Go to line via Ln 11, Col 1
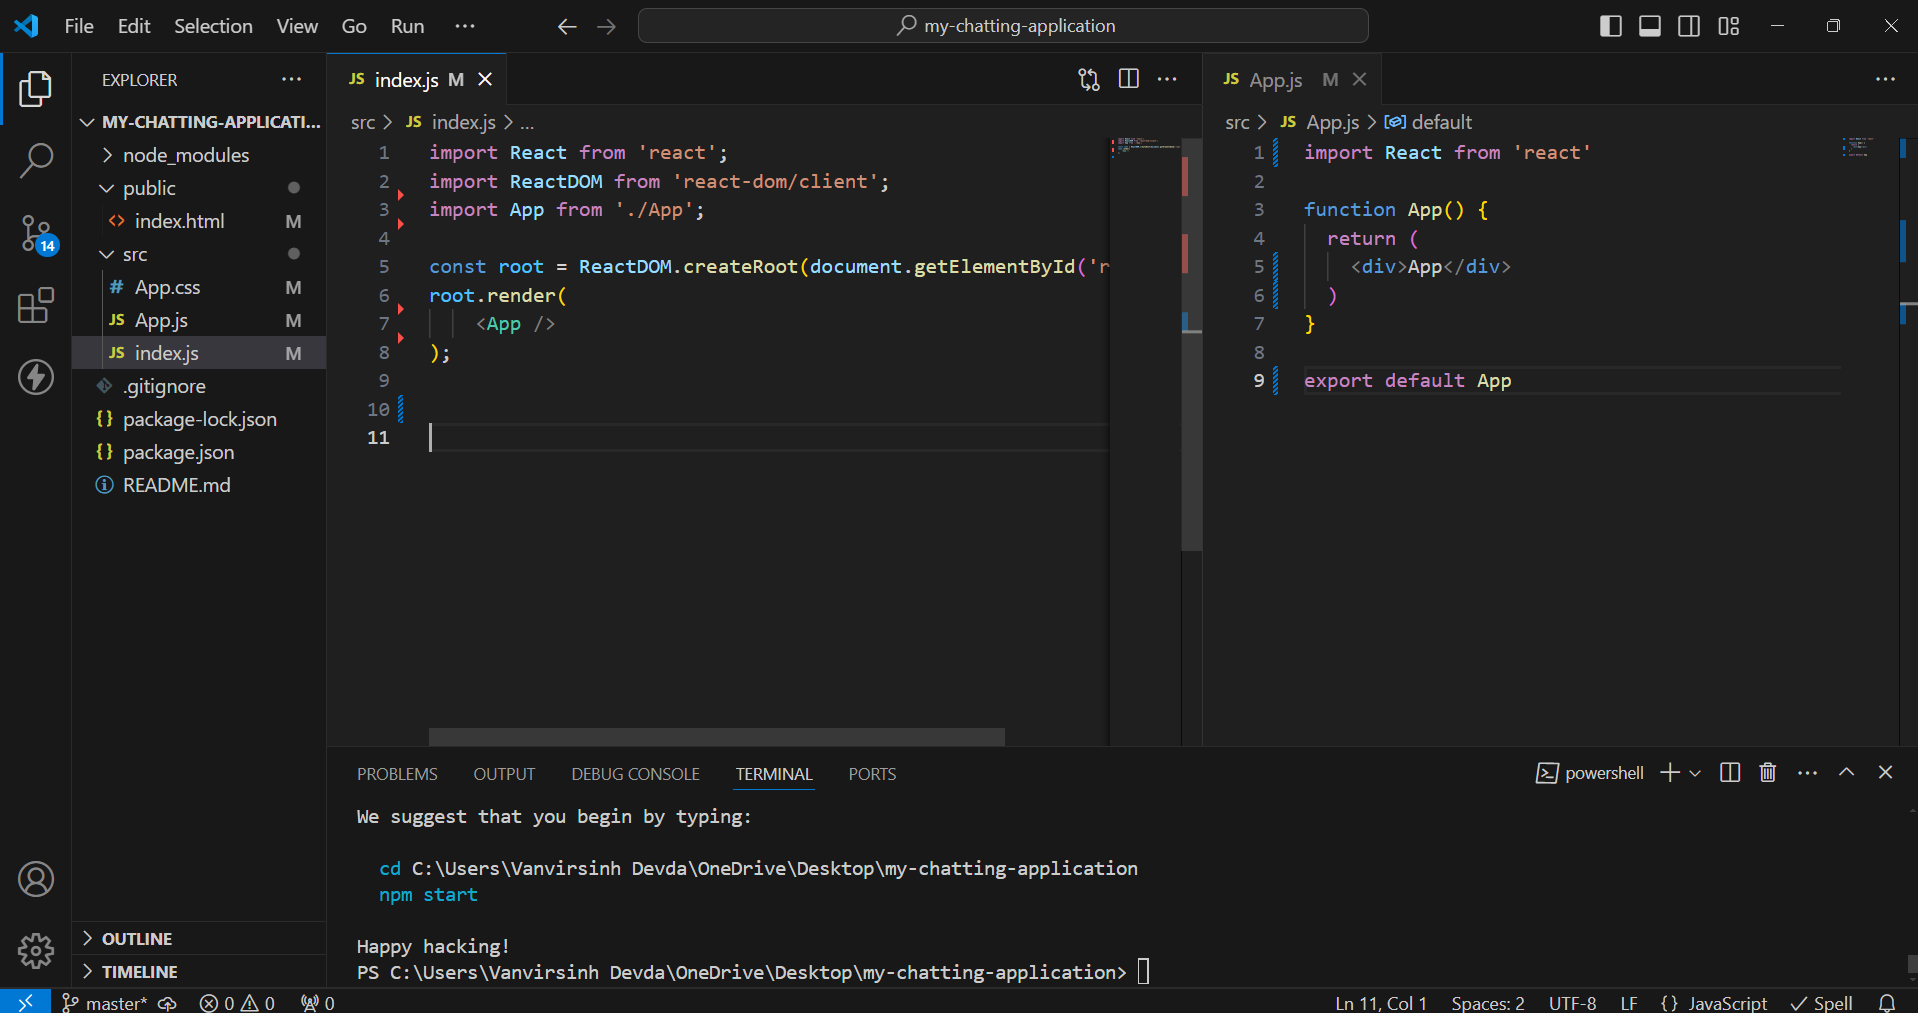The height and width of the screenshot is (1013, 1918). [1381, 1002]
